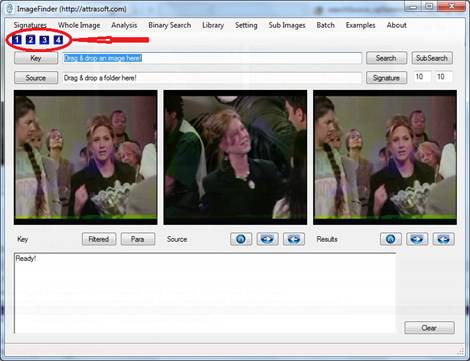Click the second 10 value box beside Signature
The height and width of the screenshot is (361, 470).
443,77
